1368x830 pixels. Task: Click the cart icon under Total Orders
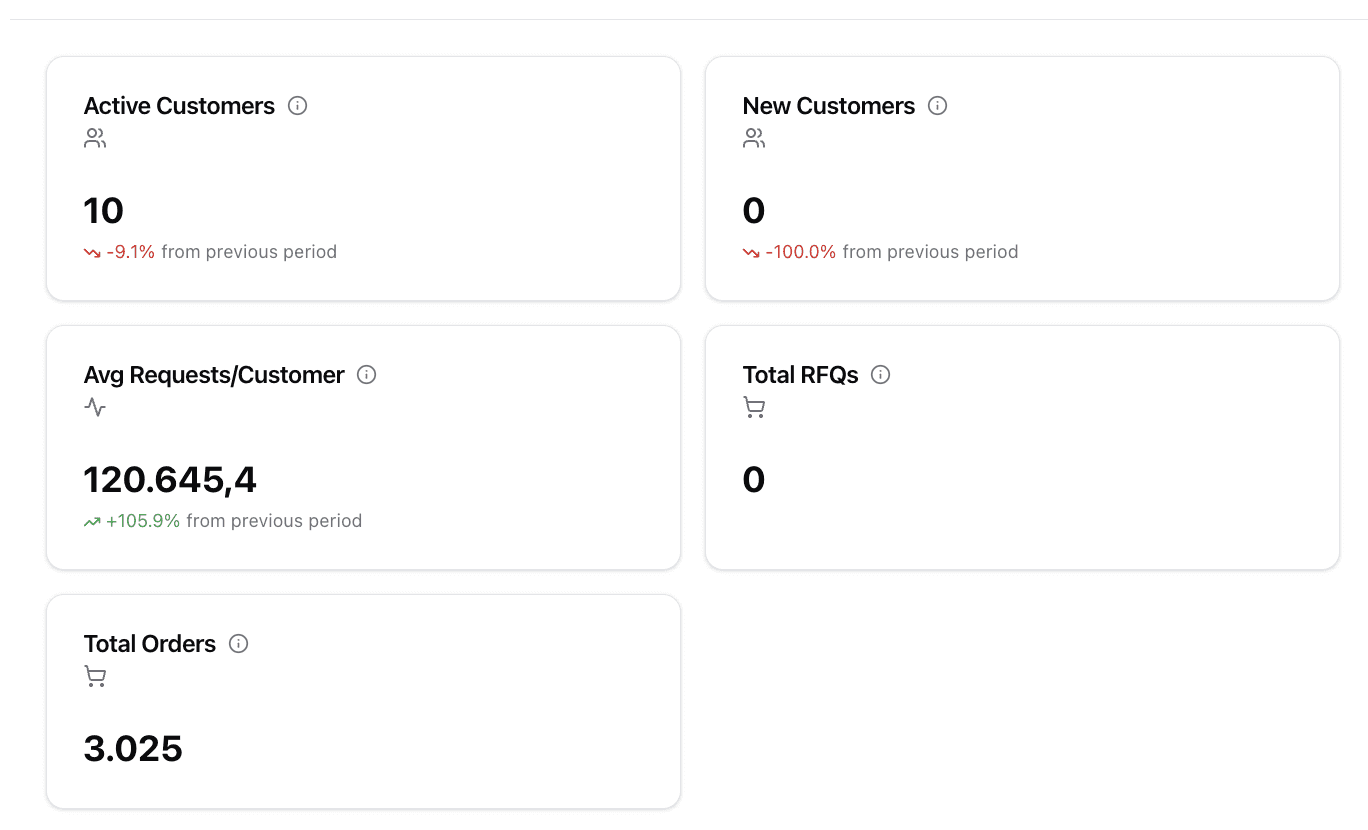tap(95, 677)
